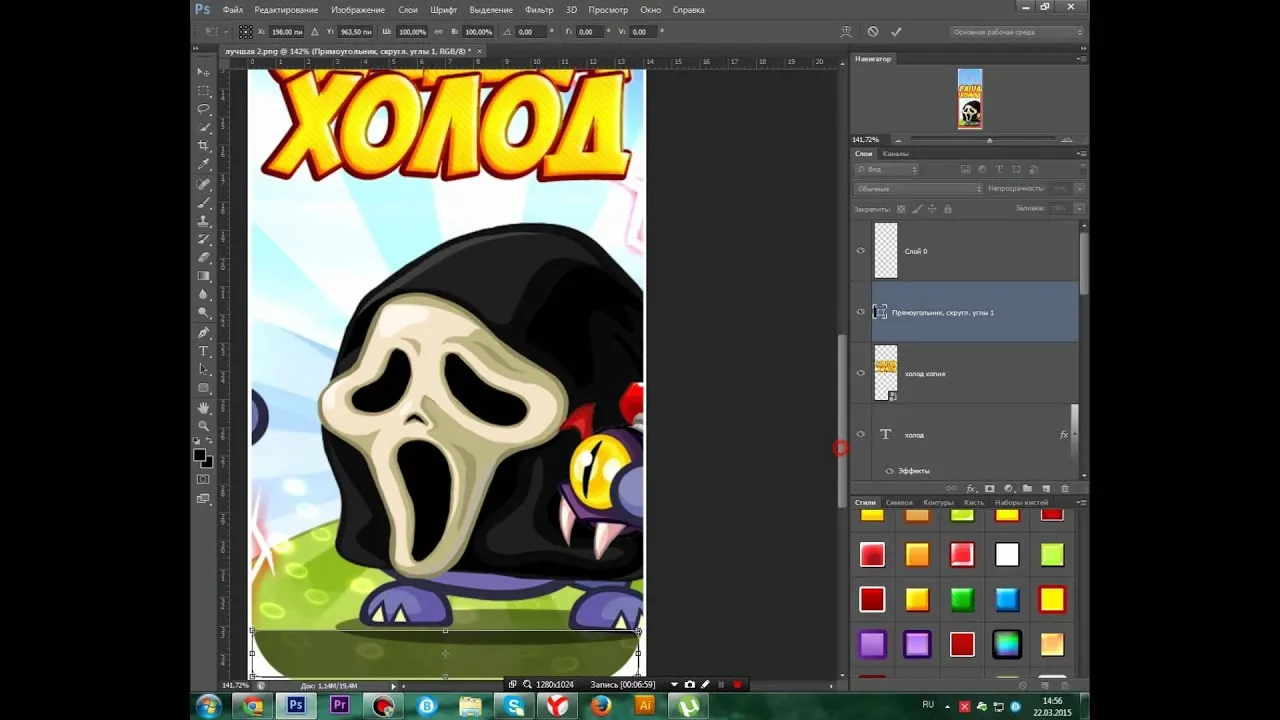Toggle lock position
The height and width of the screenshot is (720, 1280).
click(x=932, y=209)
